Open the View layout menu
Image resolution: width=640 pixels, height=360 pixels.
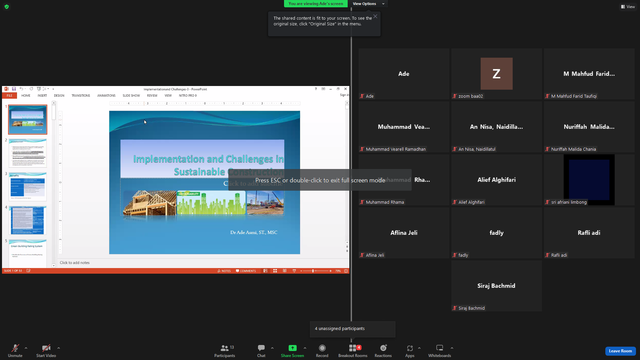[x=628, y=7]
